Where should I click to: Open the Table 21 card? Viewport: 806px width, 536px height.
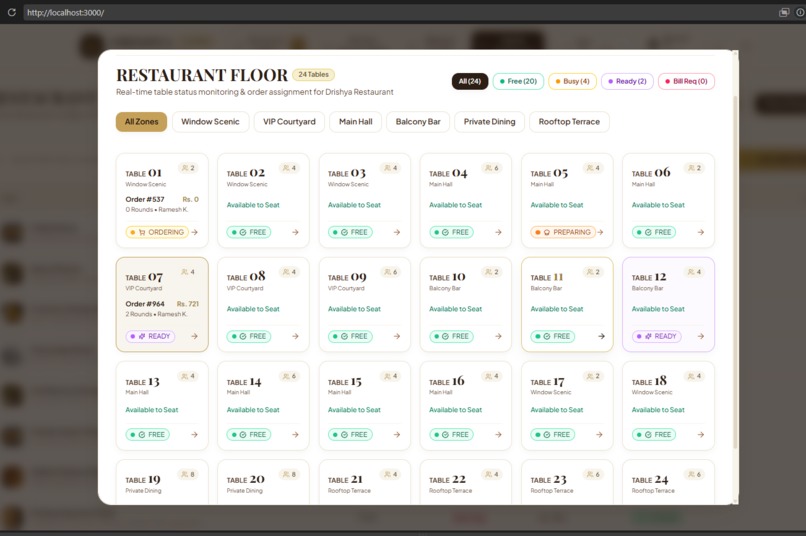point(364,482)
